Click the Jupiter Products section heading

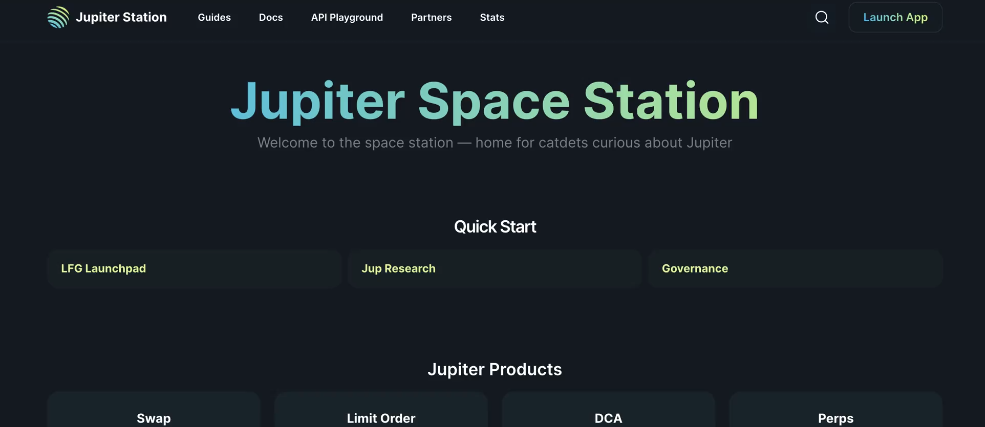(x=494, y=369)
